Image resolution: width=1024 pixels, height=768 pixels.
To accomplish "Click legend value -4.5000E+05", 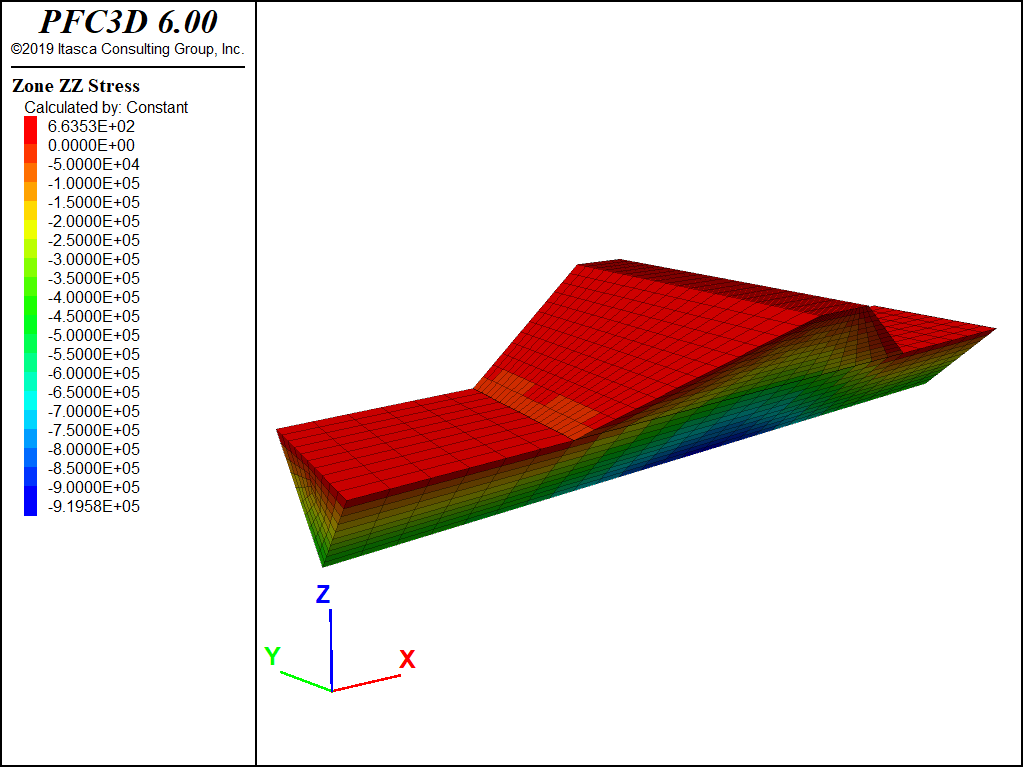I will click(x=94, y=316).
